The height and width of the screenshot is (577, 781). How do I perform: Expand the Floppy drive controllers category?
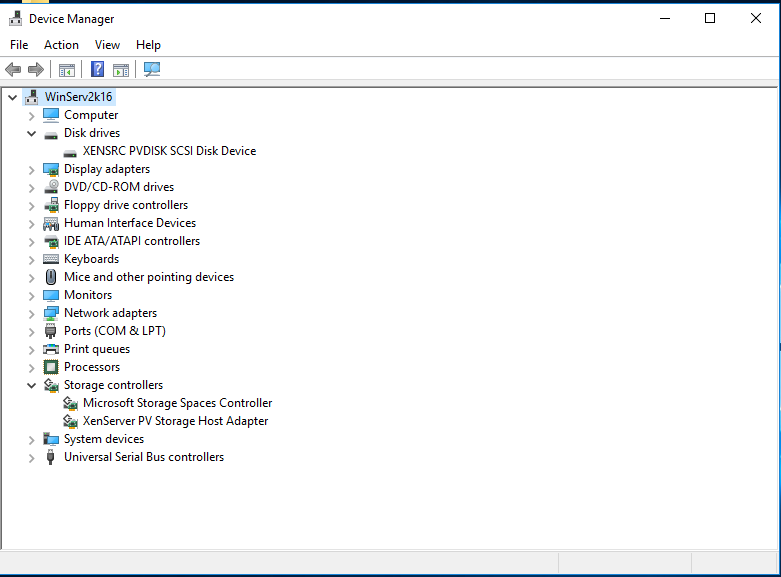[x=31, y=206]
